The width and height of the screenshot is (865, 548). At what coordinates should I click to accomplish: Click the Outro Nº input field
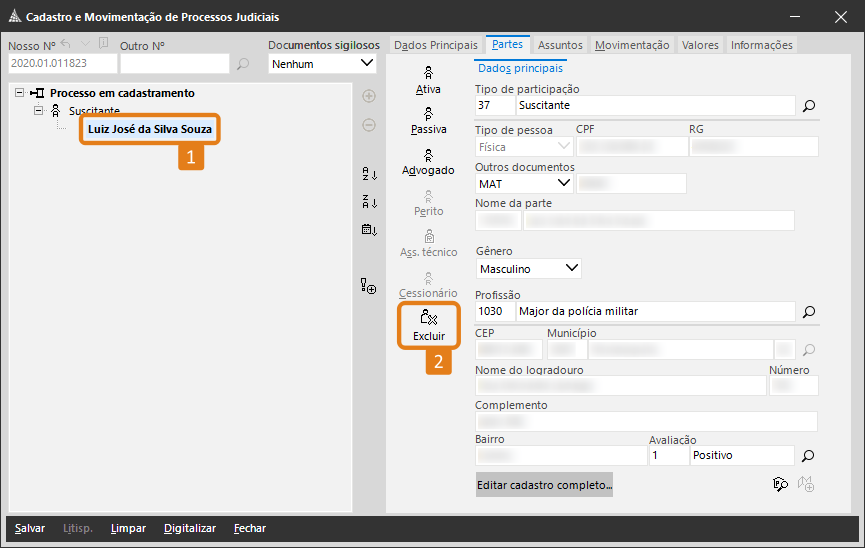pos(174,64)
